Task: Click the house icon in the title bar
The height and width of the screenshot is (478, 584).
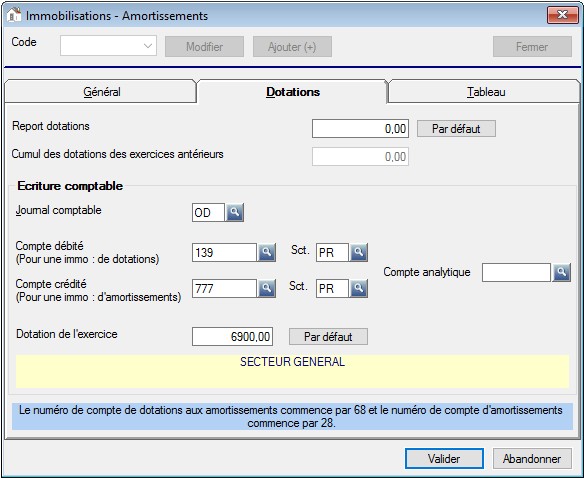Action: tap(14, 15)
